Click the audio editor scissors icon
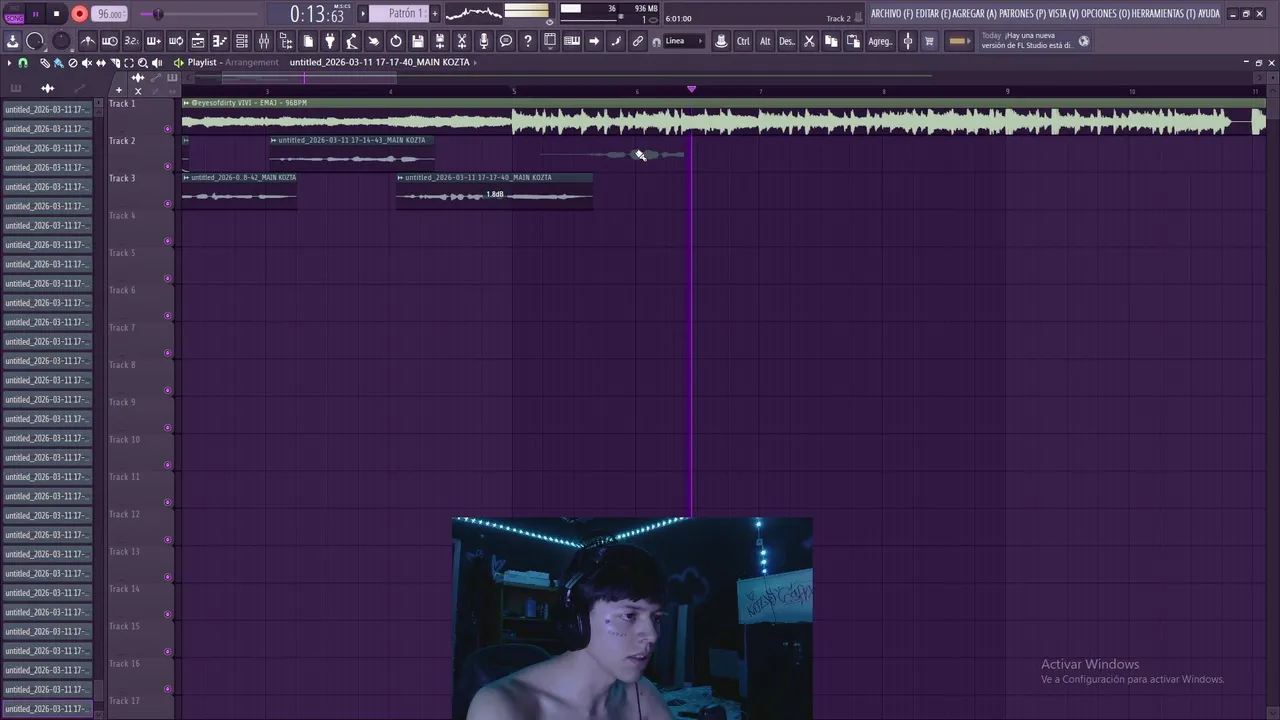Viewport: 1280px width, 720px height. coord(462,41)
